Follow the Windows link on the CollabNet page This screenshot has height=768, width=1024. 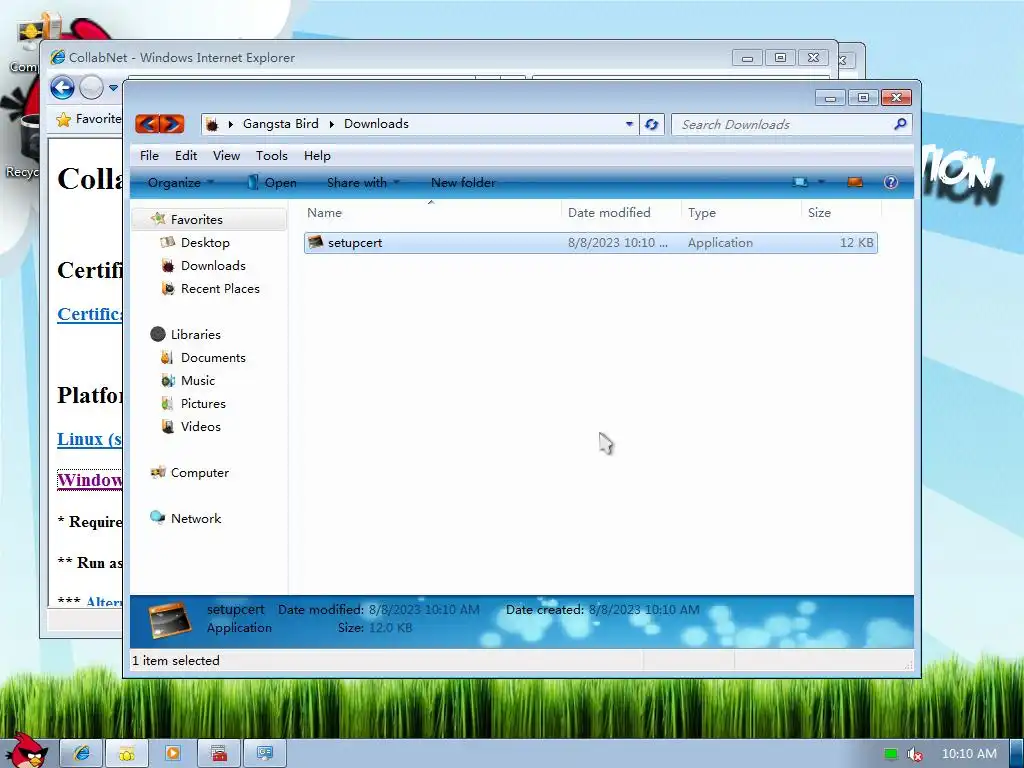pos(89,480)
